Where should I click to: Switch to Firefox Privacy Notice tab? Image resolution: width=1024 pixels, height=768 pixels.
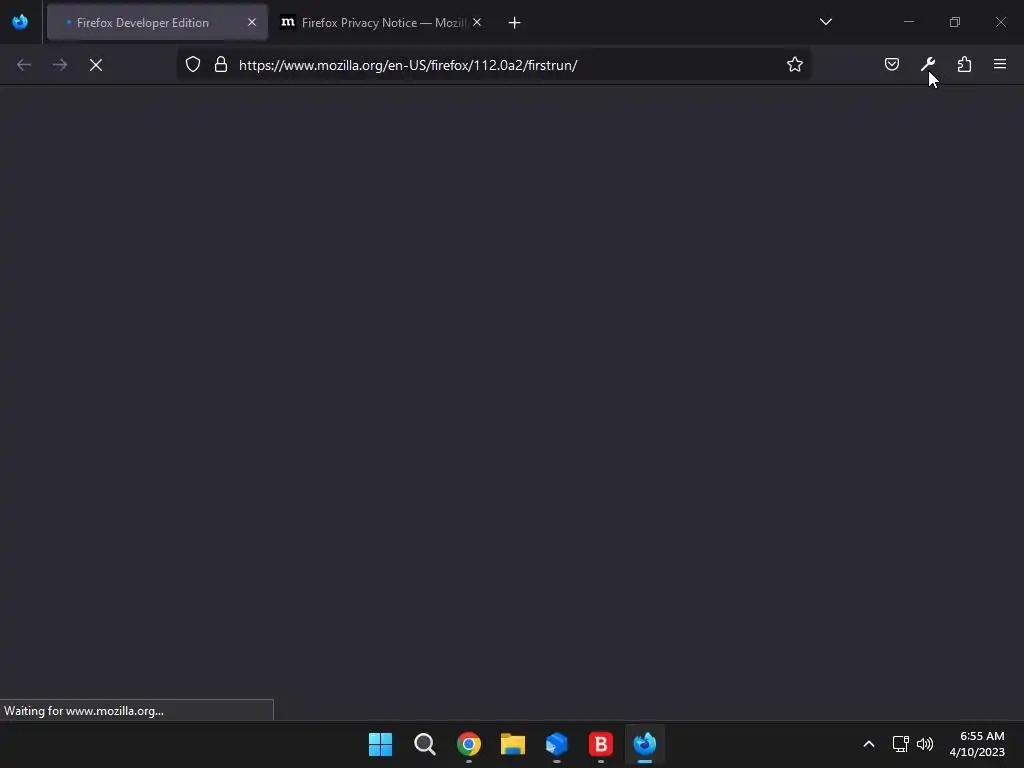[382, 22]
